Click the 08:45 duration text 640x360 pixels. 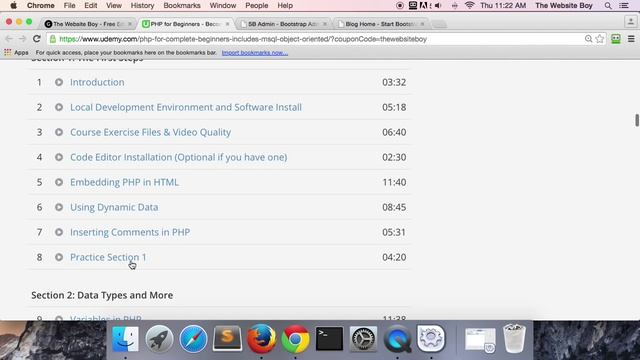[x=394, y=207]
